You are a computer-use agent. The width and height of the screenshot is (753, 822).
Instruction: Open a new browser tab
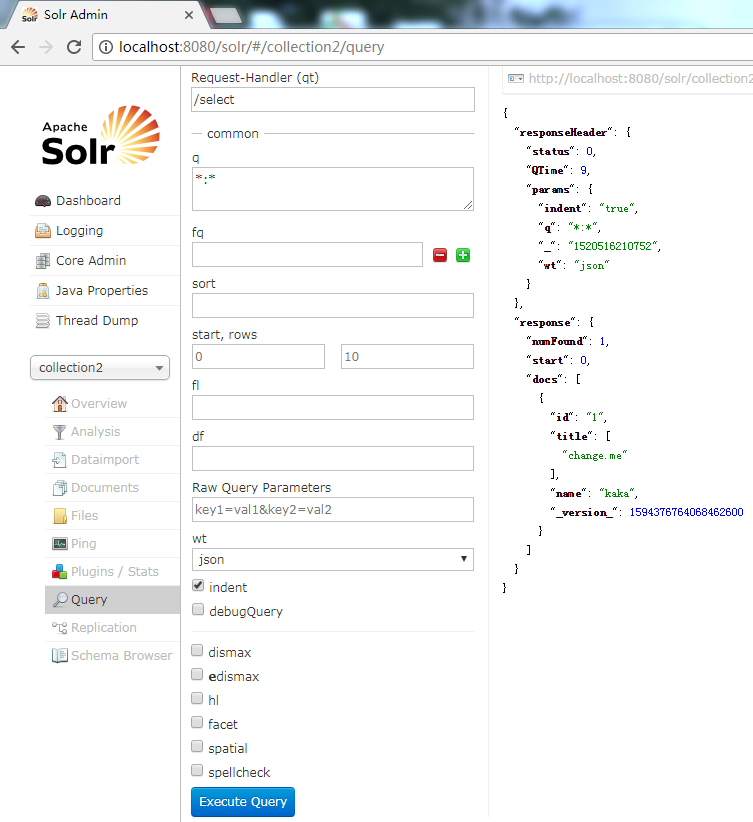click(226, 16)
